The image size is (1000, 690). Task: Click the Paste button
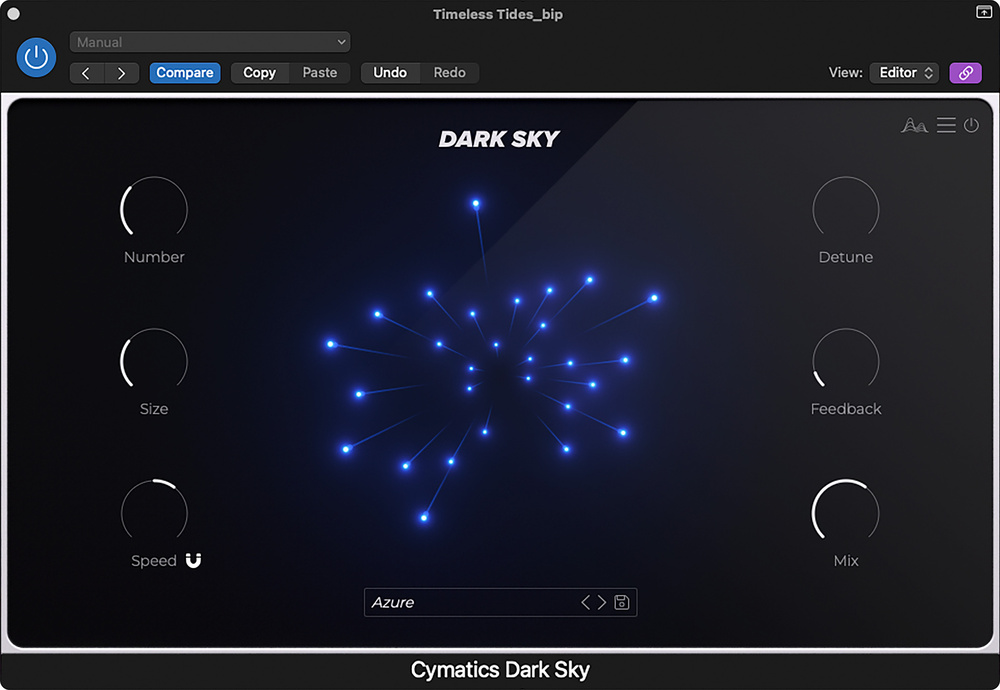[320, 73]
